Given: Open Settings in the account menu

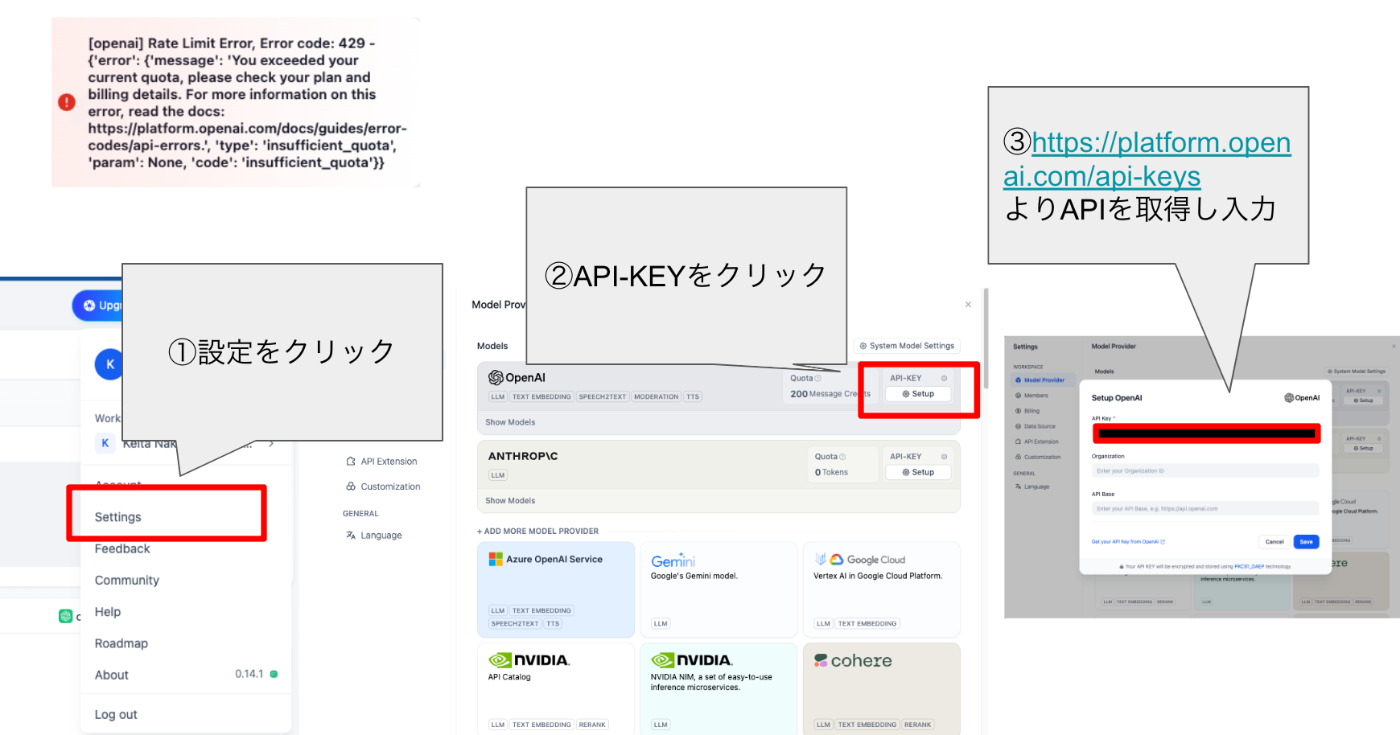Looking at the screenshot, I should [118, 517].
